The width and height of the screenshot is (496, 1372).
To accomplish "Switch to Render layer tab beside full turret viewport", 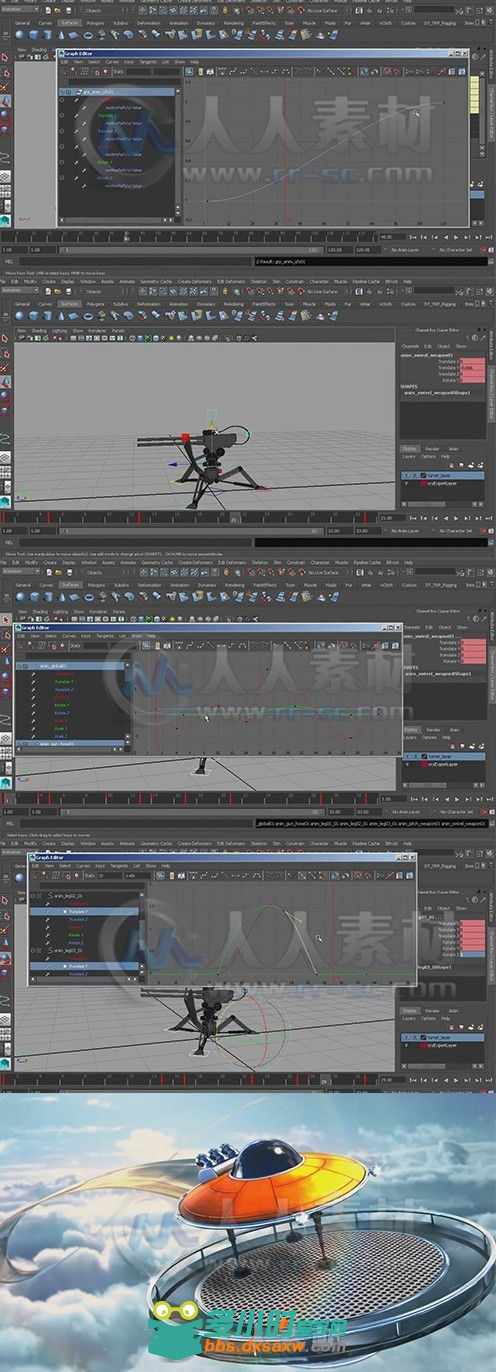I will tap(432, 449).
